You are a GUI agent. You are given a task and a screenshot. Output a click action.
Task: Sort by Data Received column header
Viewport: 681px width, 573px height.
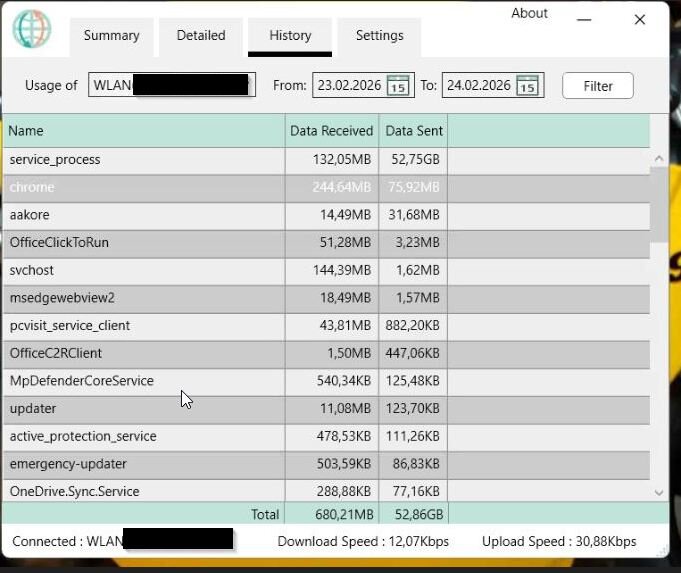tap(331, 131)
